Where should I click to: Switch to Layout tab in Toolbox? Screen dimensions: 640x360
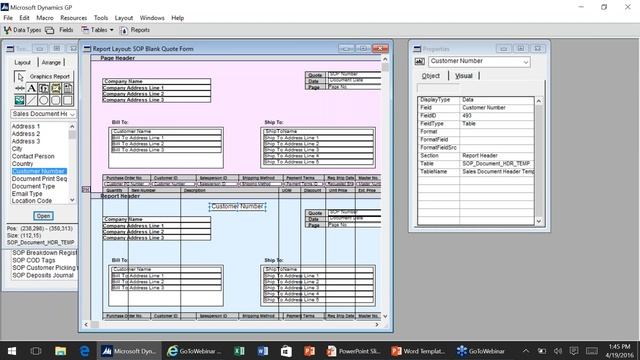[22, 62]
